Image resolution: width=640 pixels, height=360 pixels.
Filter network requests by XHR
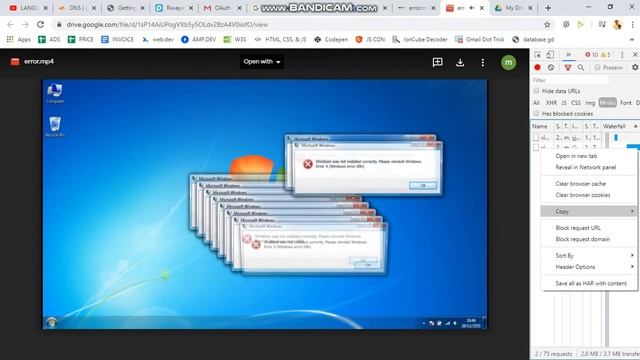tap(551, 103)
